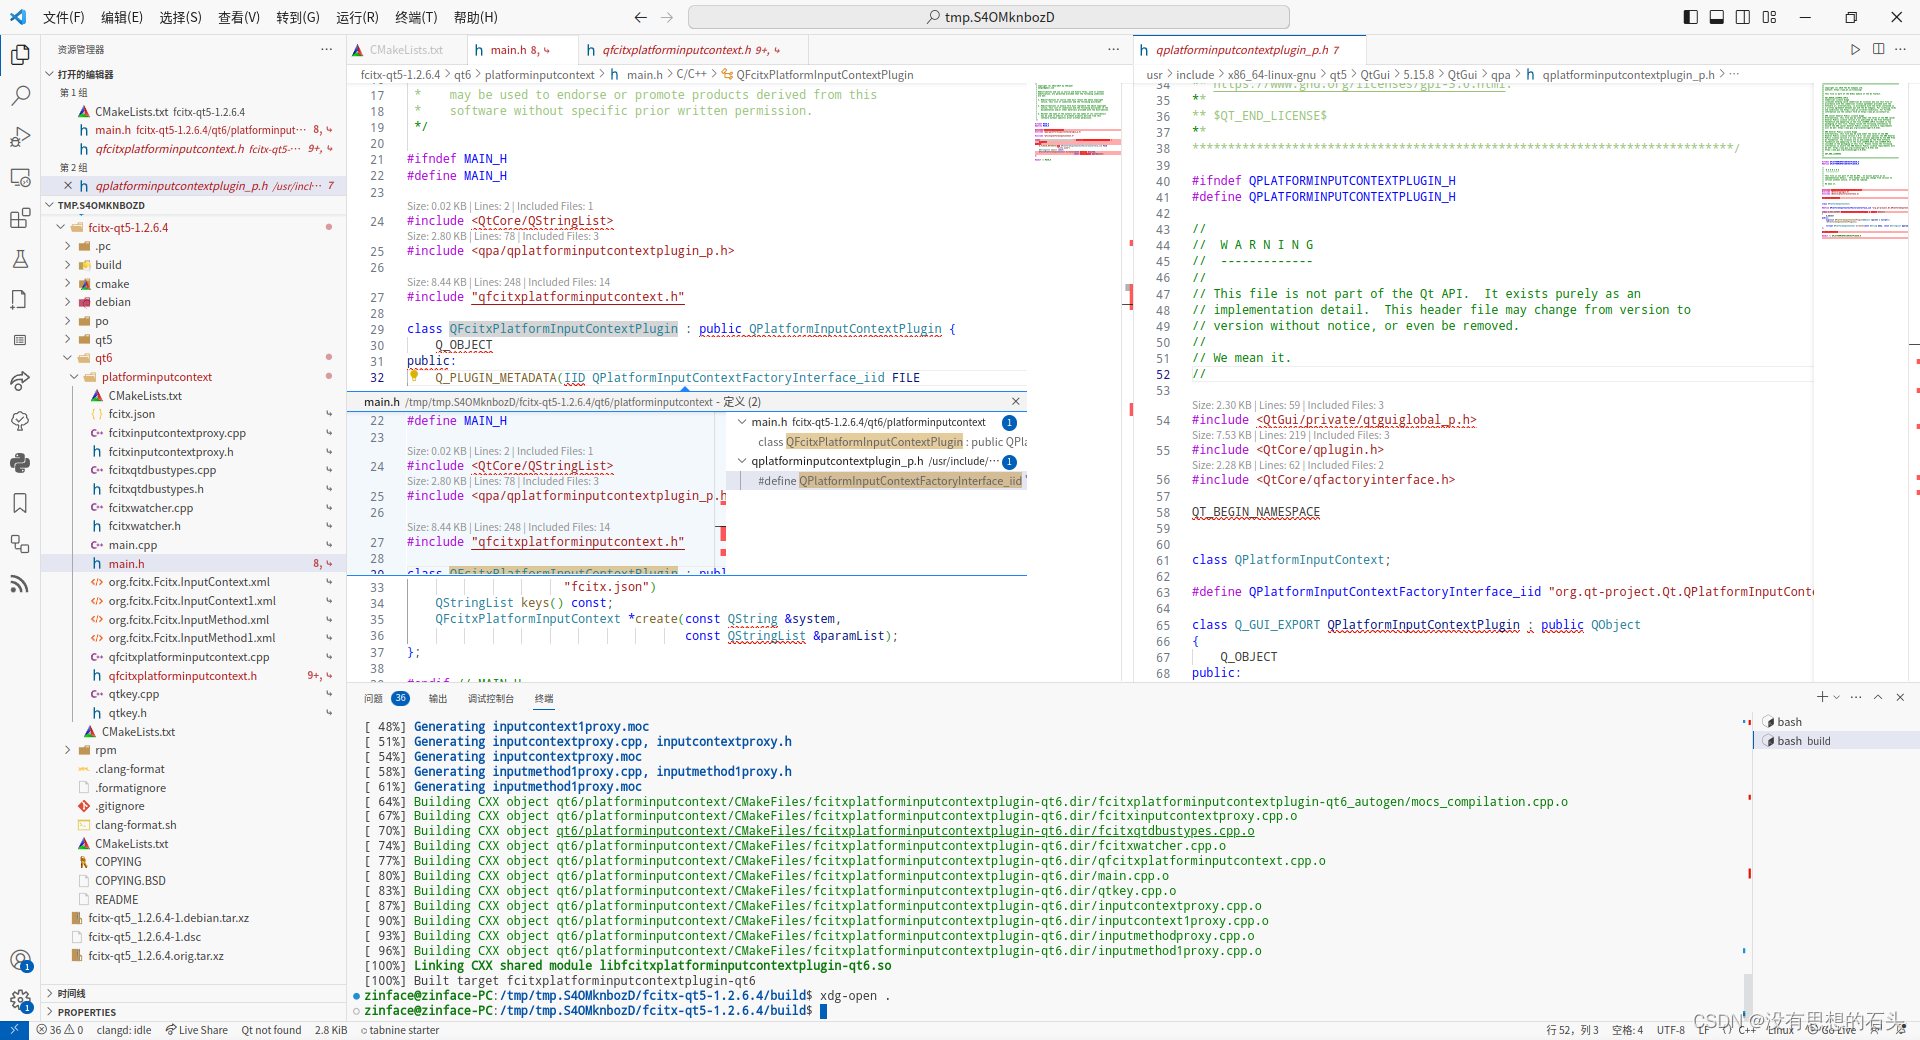Open the Testing flask view

(x=20, y=259)
